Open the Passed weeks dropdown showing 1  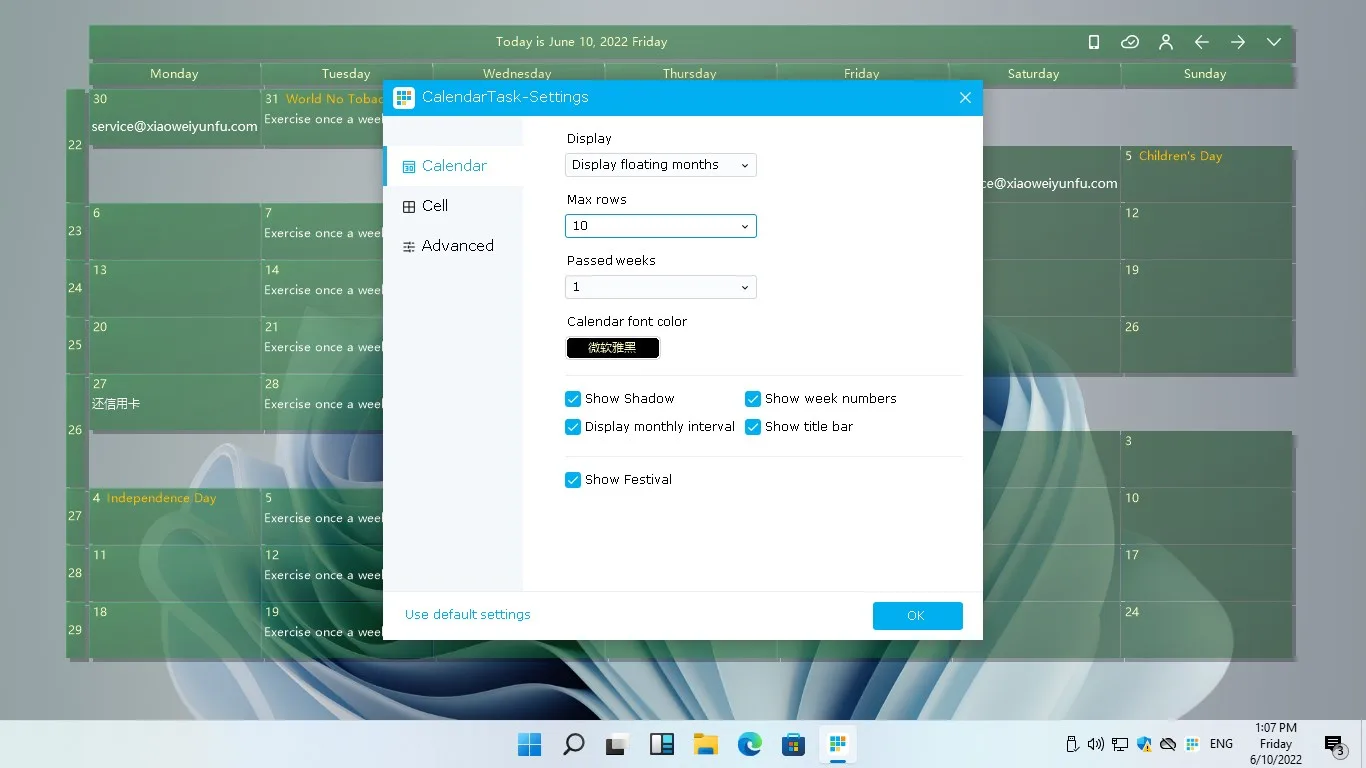tap(661, 287)
